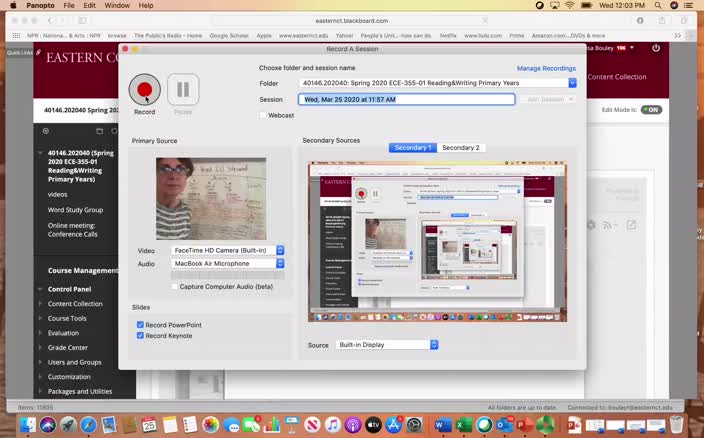Expand the Source Built-in Display dropdown
Image resolution: width=704 pixels, height=438 pixels.
386,345
